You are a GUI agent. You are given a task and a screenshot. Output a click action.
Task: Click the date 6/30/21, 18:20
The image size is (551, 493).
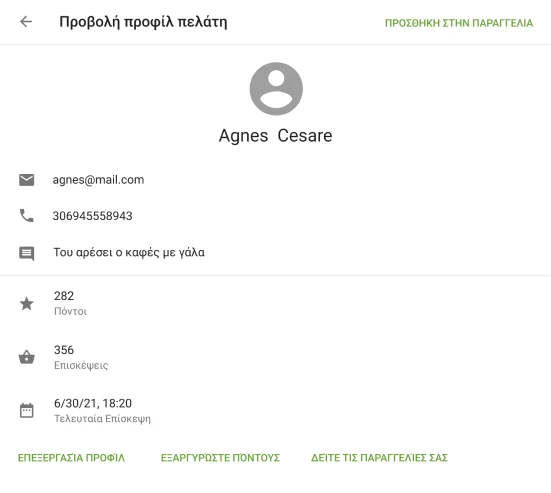click(x=93, y=403)
